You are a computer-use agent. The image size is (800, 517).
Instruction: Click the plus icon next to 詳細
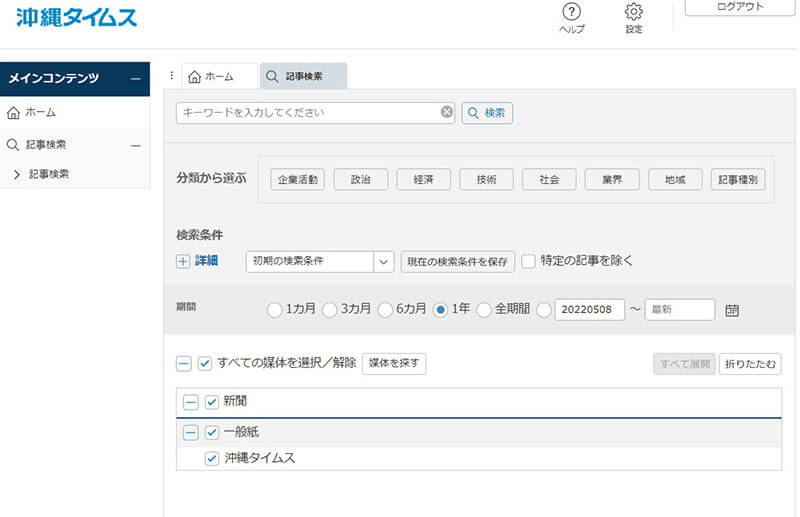(183, 261)
